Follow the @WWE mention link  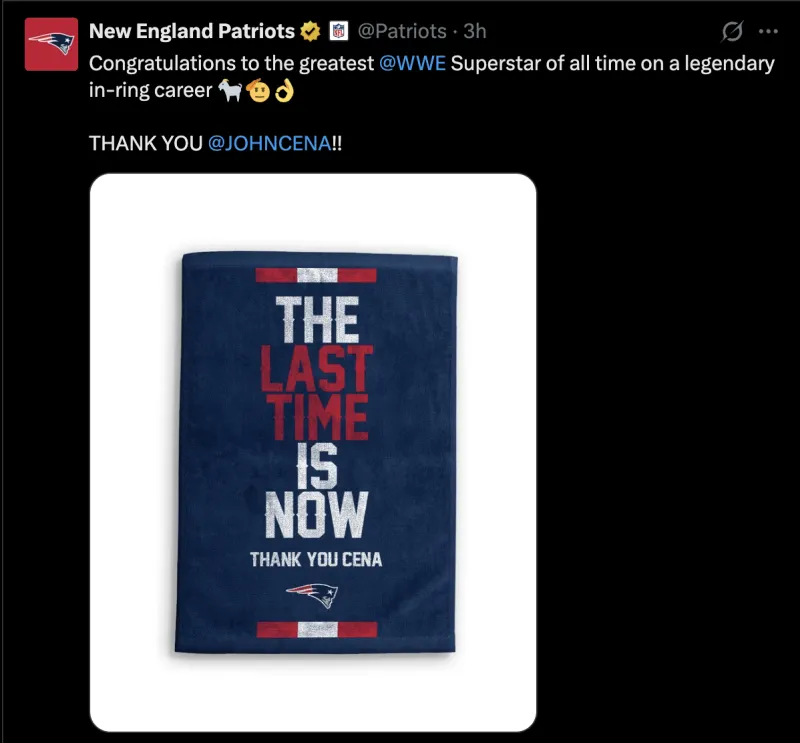click(412, 63)
